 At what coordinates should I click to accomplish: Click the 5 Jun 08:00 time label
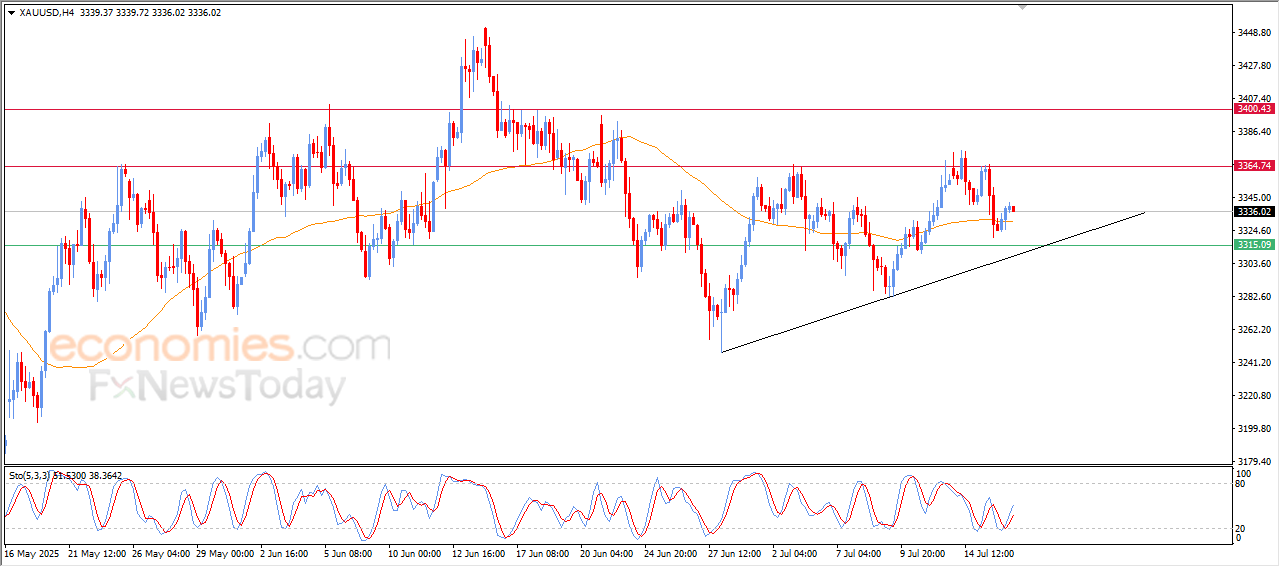pyautogui.click(x=347, y=553)
